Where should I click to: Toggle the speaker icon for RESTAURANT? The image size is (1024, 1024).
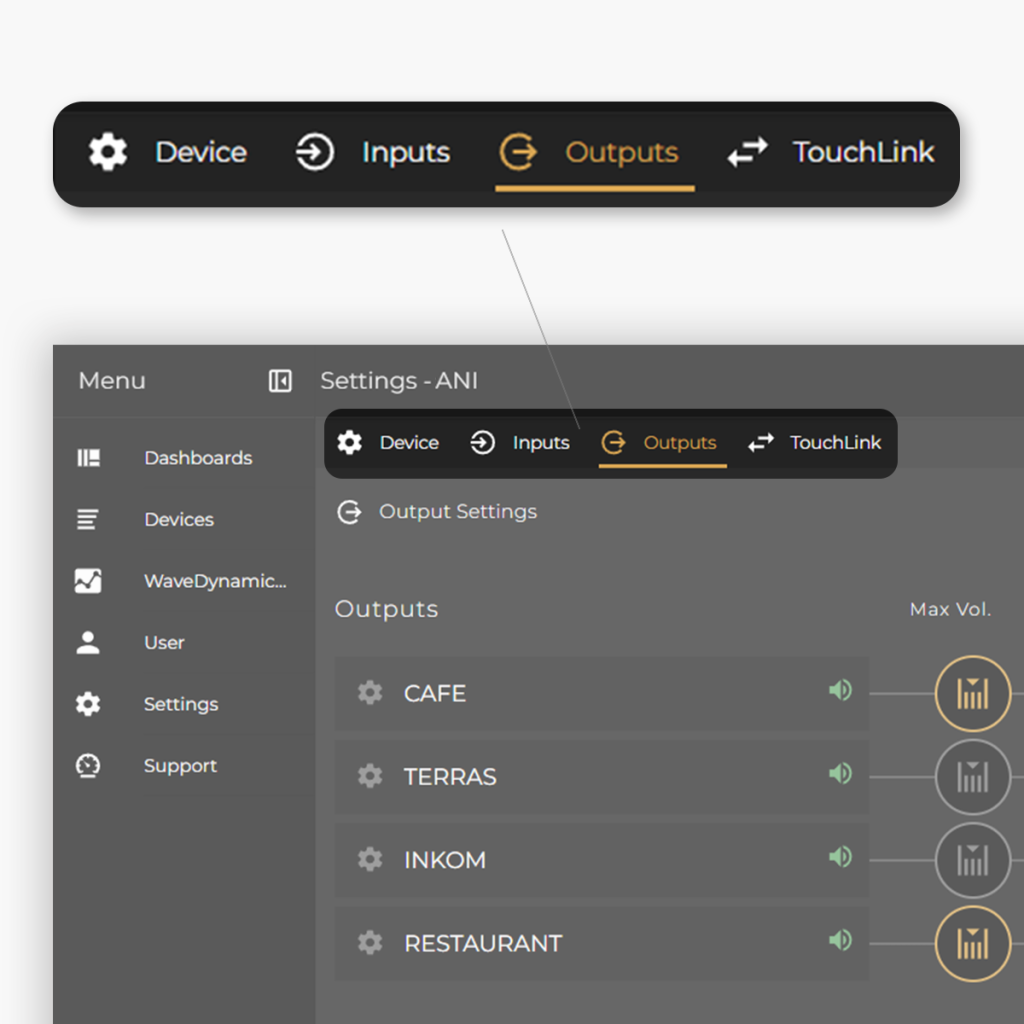click(x=840, y=941)
